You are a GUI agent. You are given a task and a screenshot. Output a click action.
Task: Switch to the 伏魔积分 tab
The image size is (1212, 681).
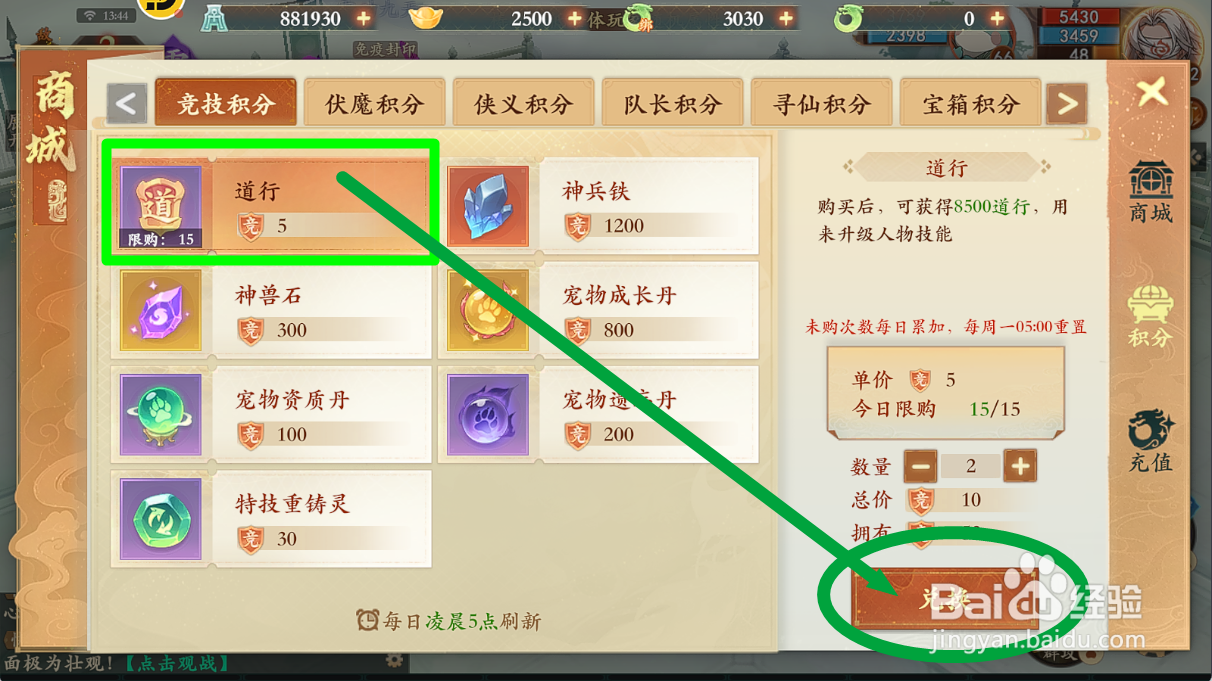pyautogui.click(x=375, y=104)
